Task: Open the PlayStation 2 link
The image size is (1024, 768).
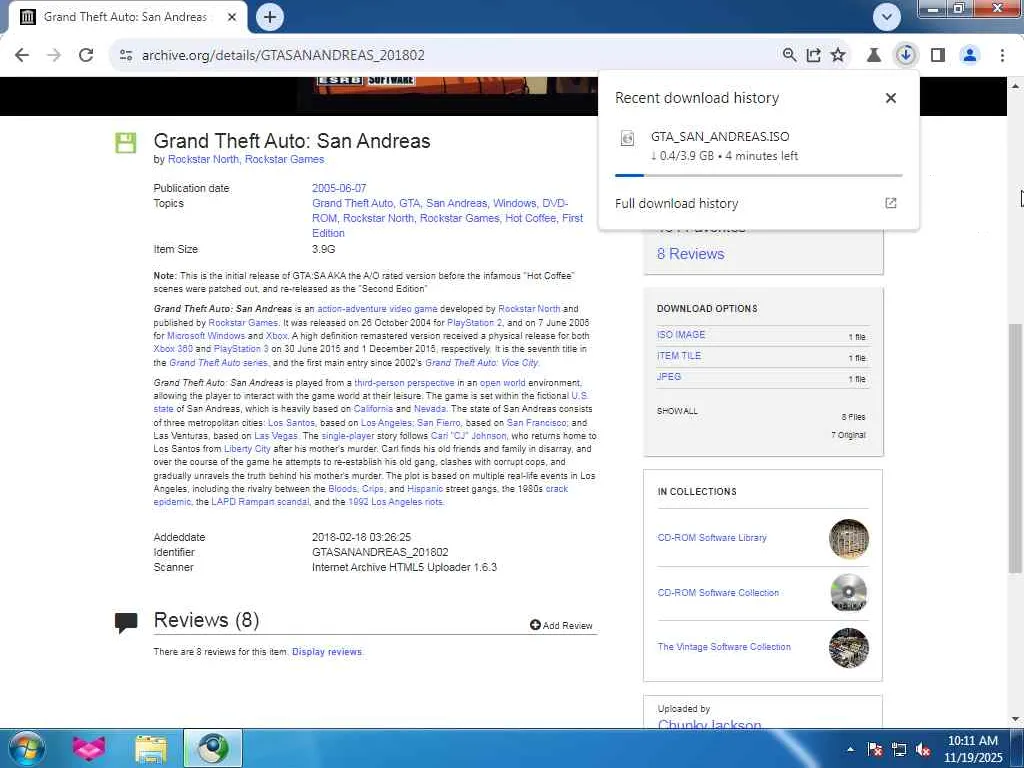Action: 475,323
